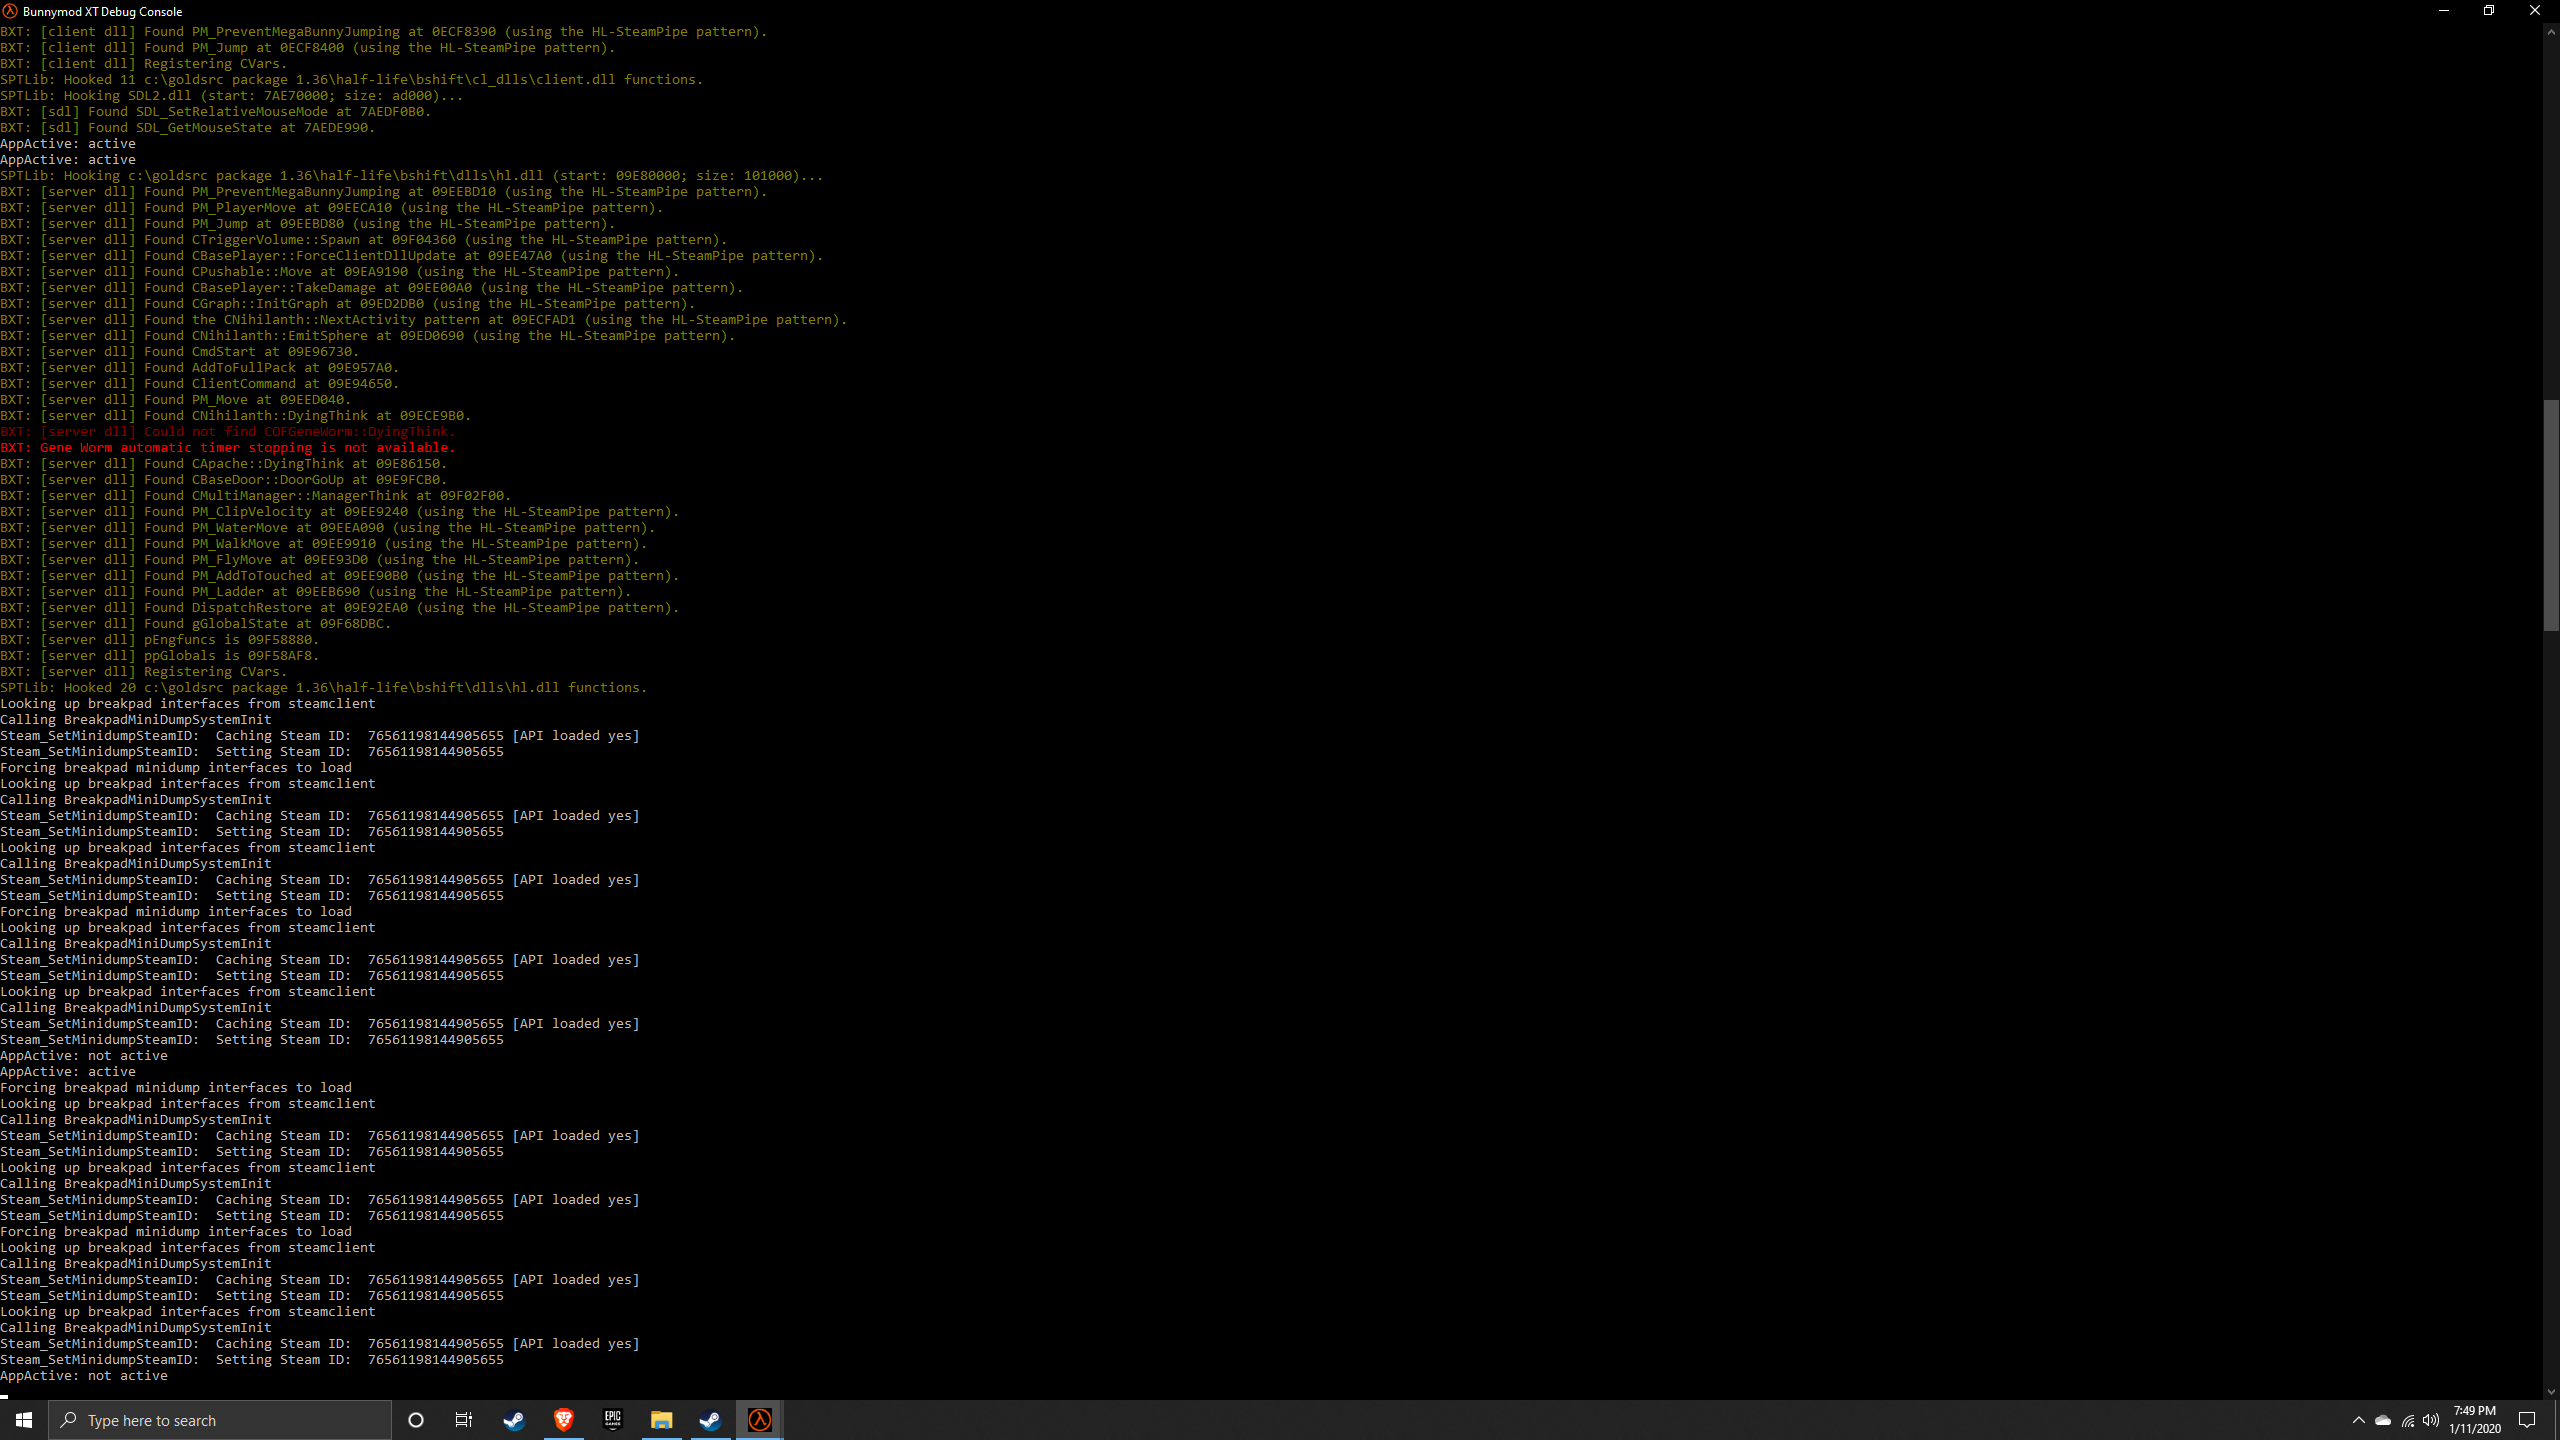Image resolution: width=2560 pixels, height=1440 pixels.
Task: Open the clock showing 7:49 PM
Action: [2475, 1420]
